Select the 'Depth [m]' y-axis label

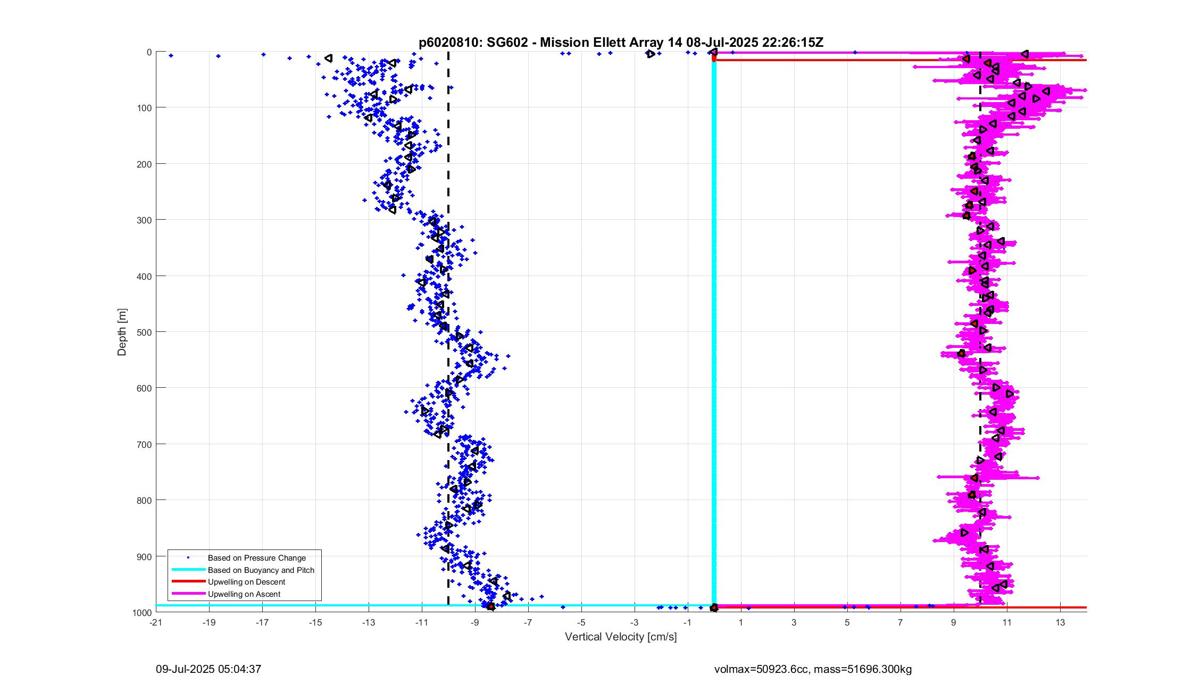122,332
